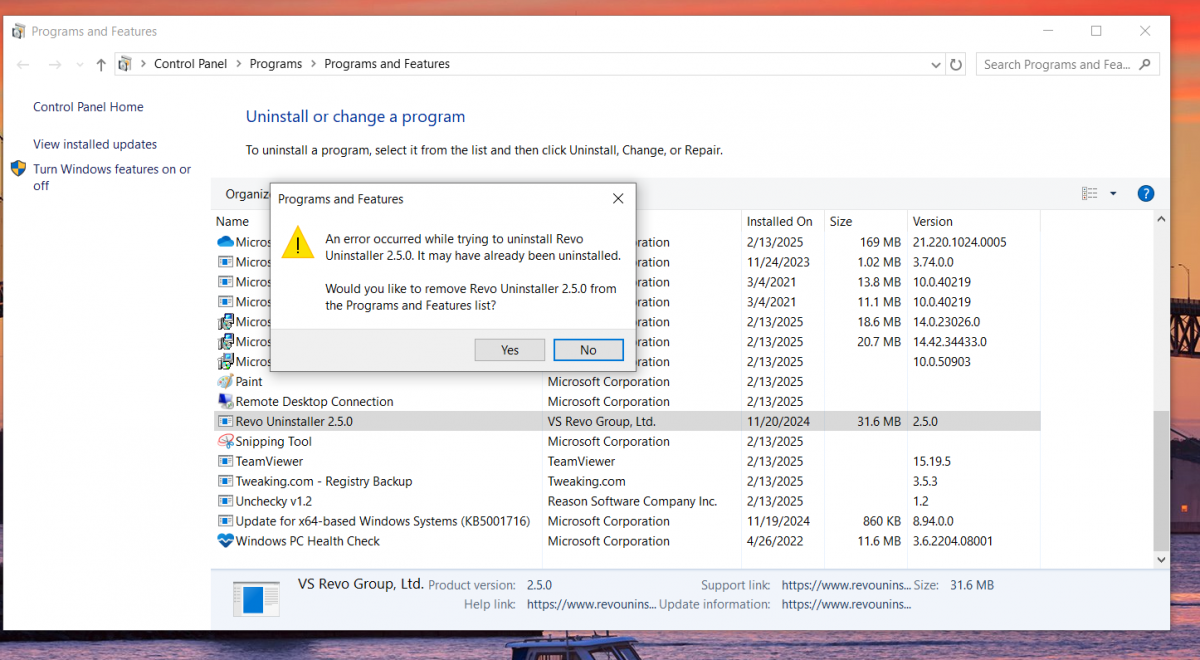Image resolution: width=1200 pixels, height=660 pixels.
Task: Click the list scrollbar down arrow
Action: click(x=1161, y=560)
